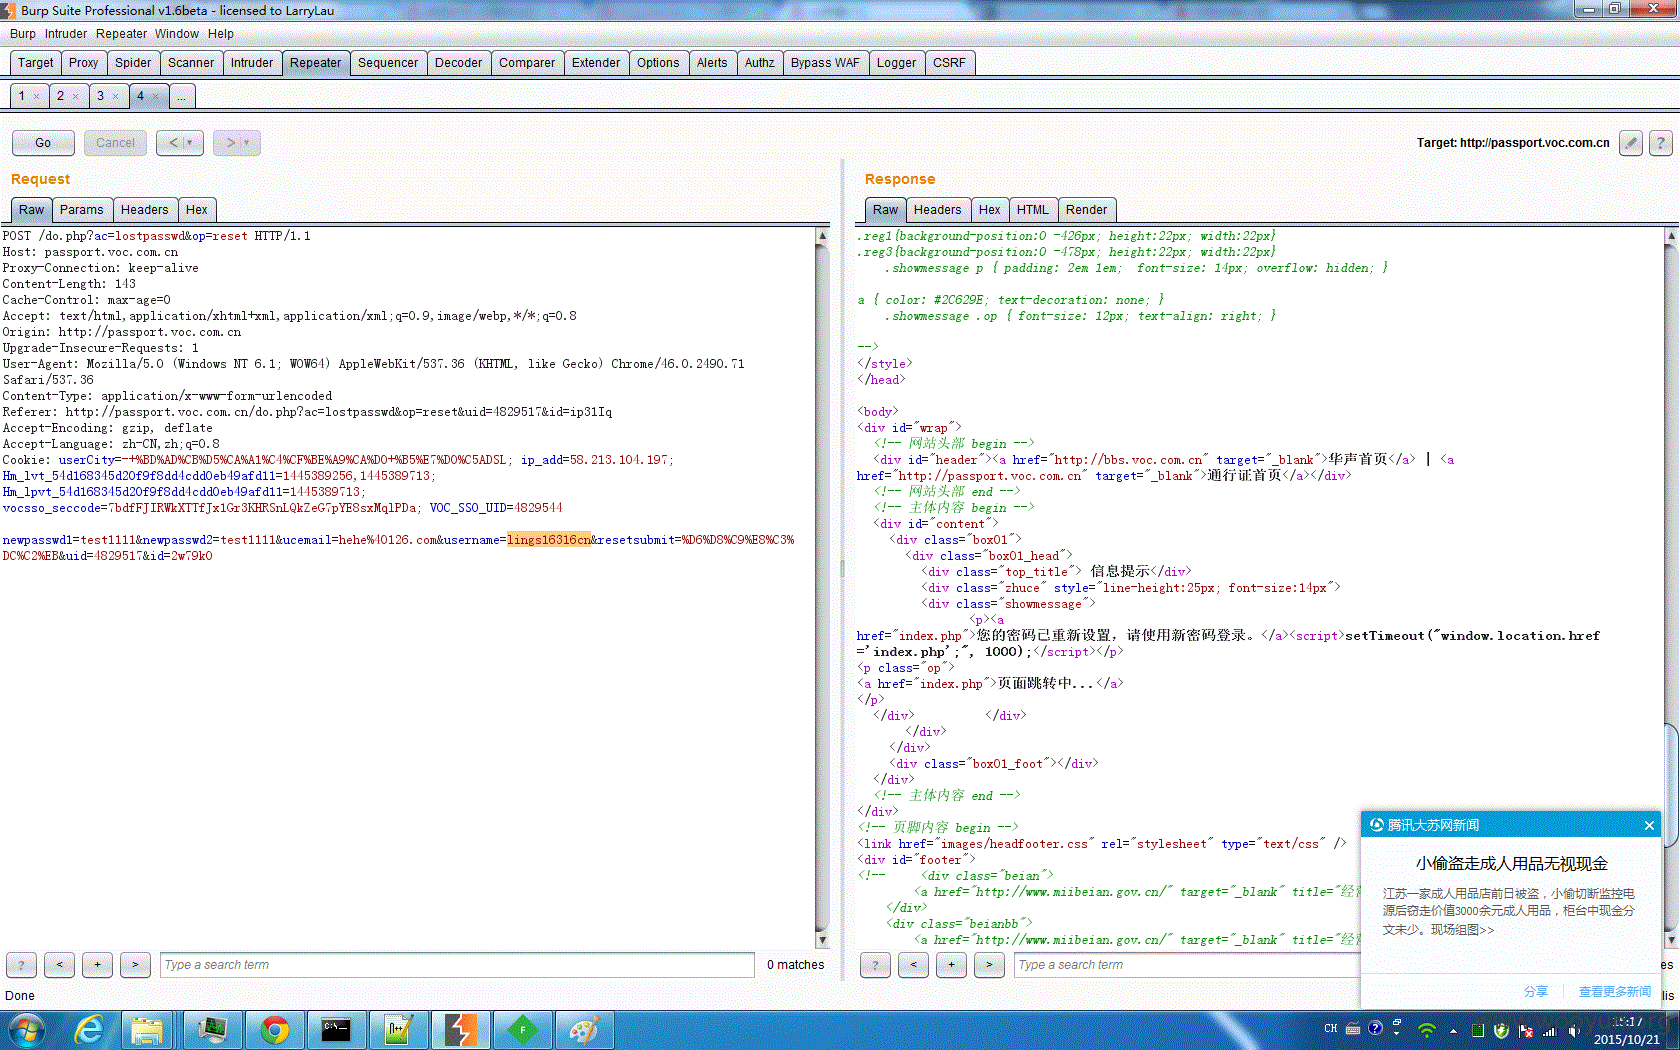Screen dimensions: 1680x1050
Task: Open the CSRF tab
Action: pos(949,63)
